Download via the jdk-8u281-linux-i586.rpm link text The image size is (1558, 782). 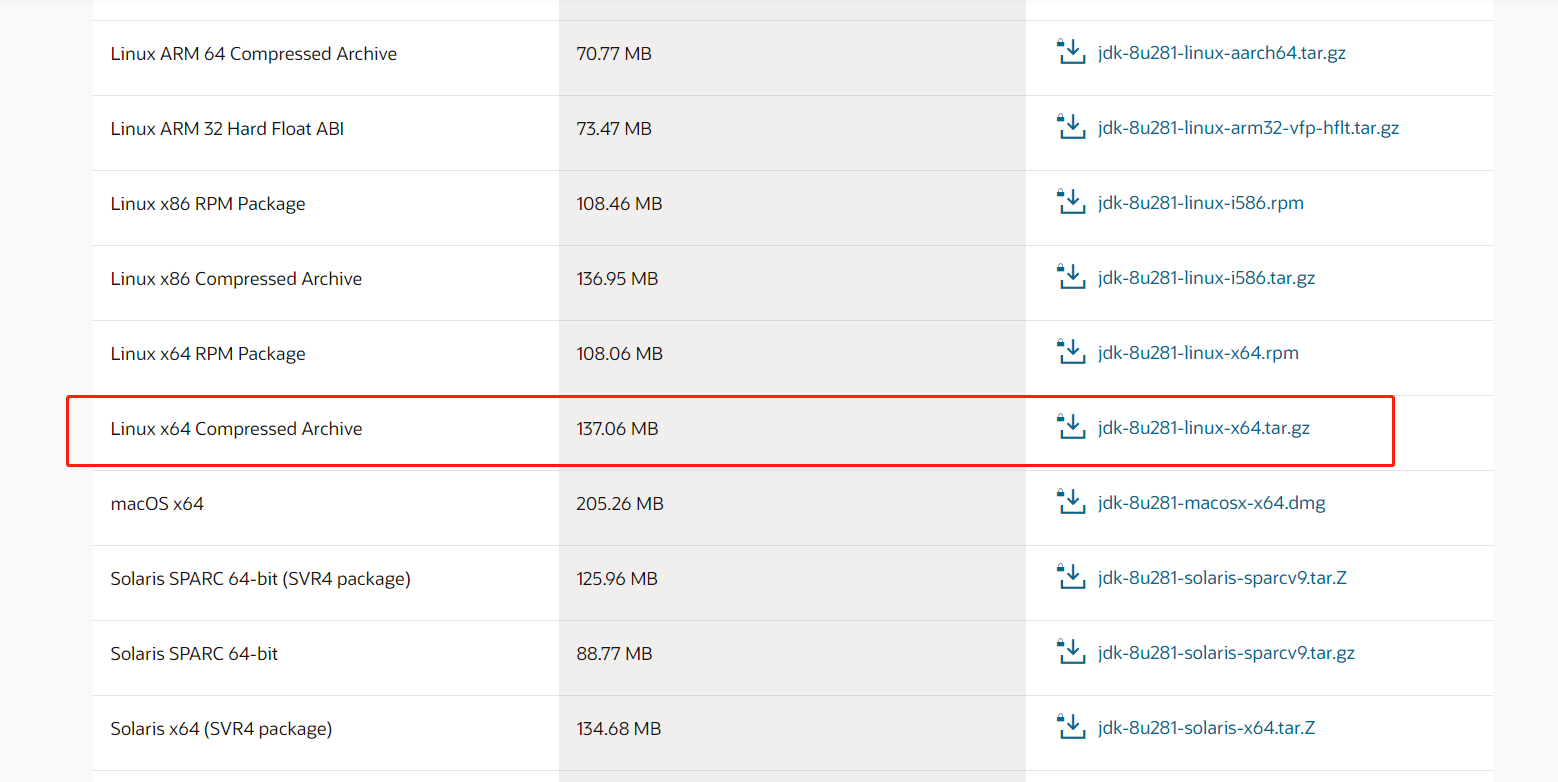pos(1200,203)
